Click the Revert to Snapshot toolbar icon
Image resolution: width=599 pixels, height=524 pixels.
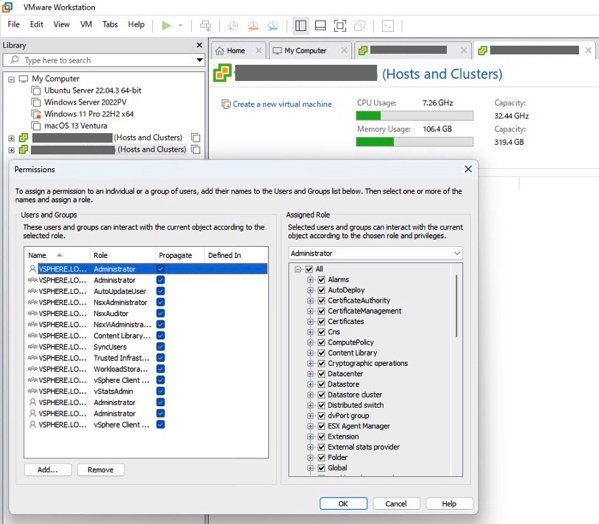coord(253,26)
